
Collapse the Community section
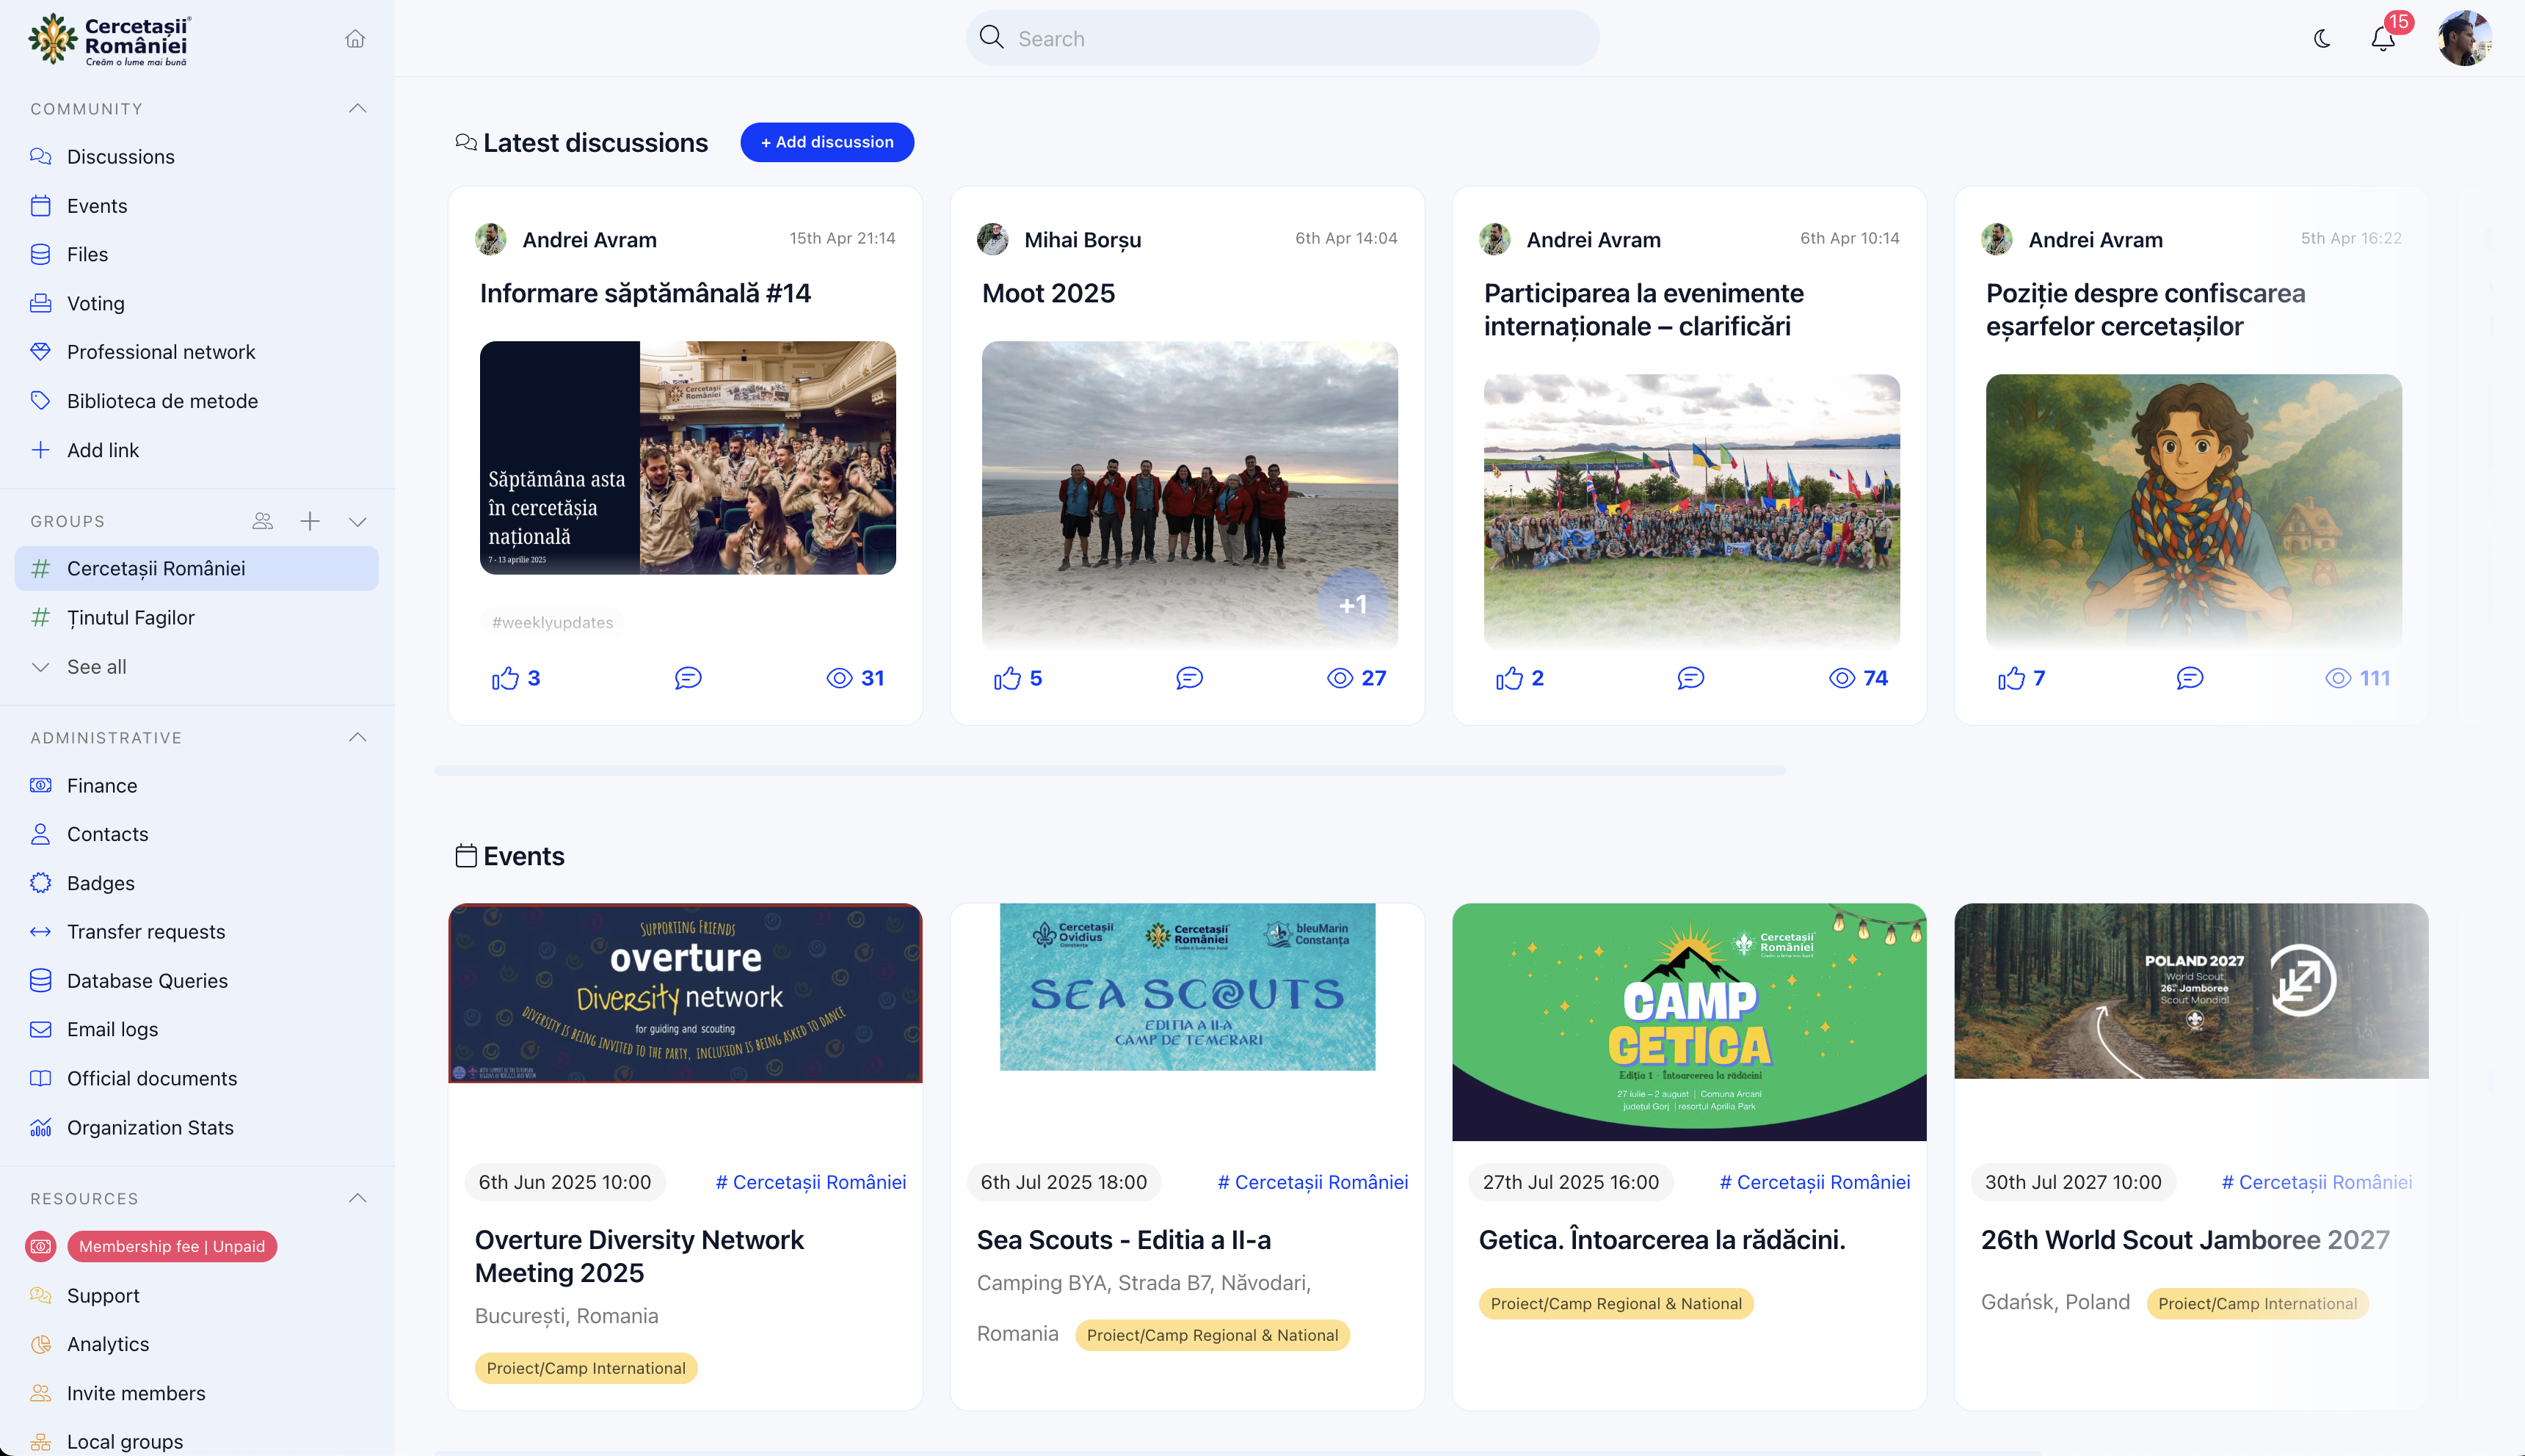coord(357,108)
